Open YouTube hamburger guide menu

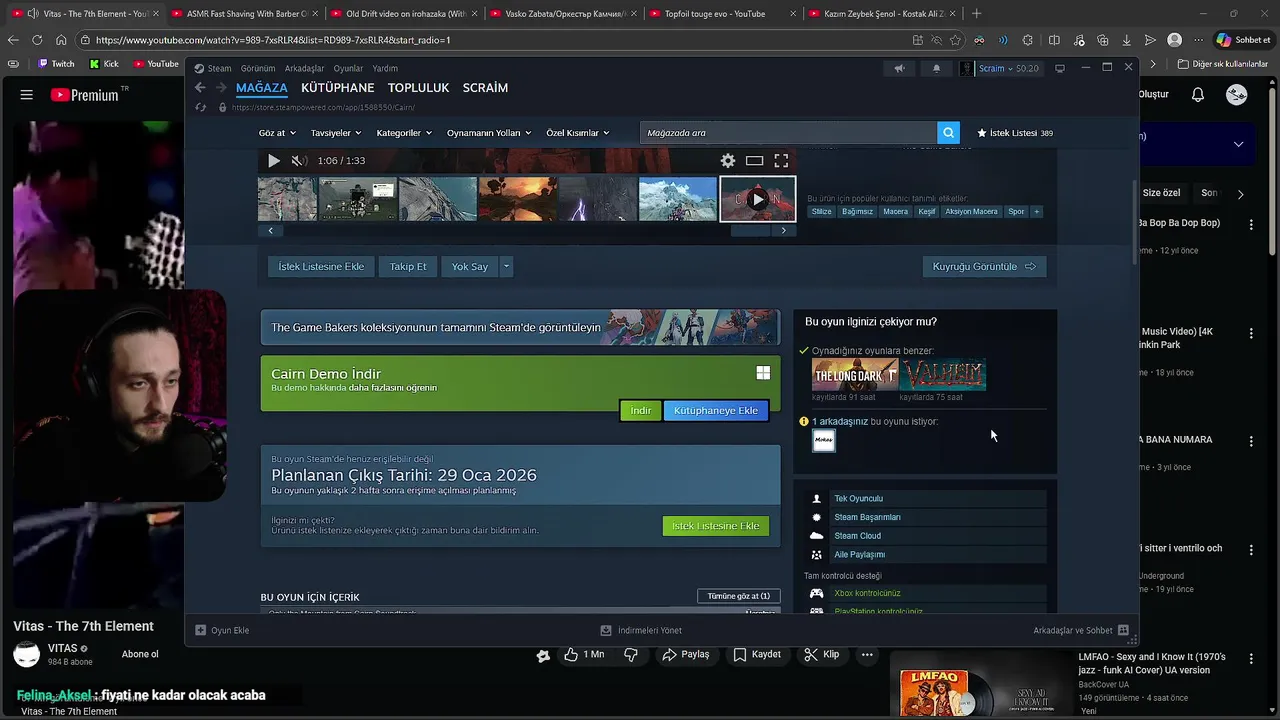point(27,95)
